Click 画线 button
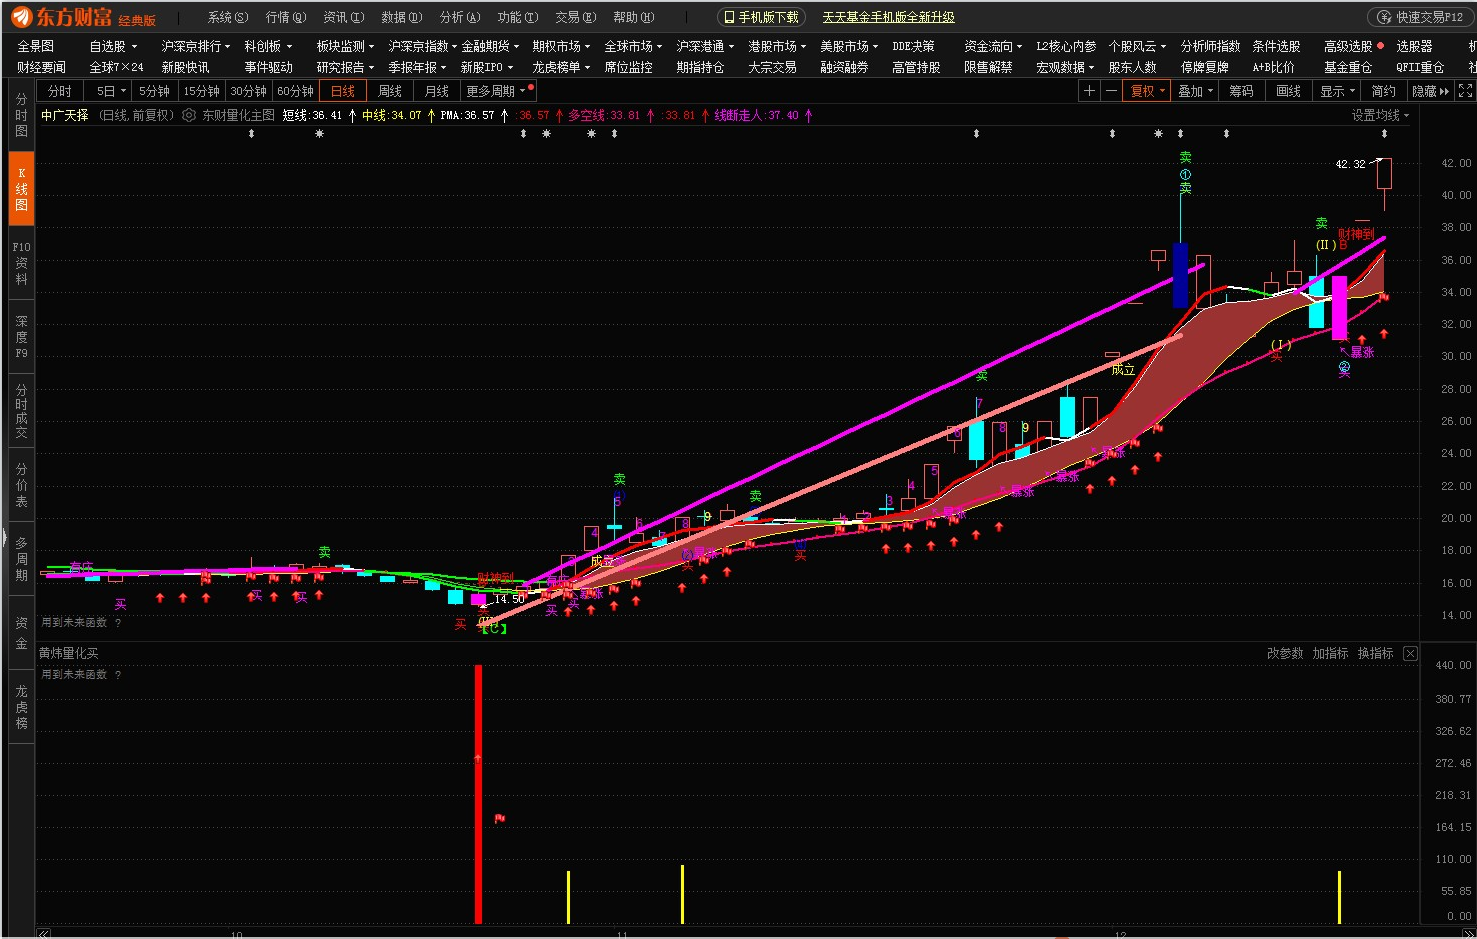 (x=1288, y=91)
